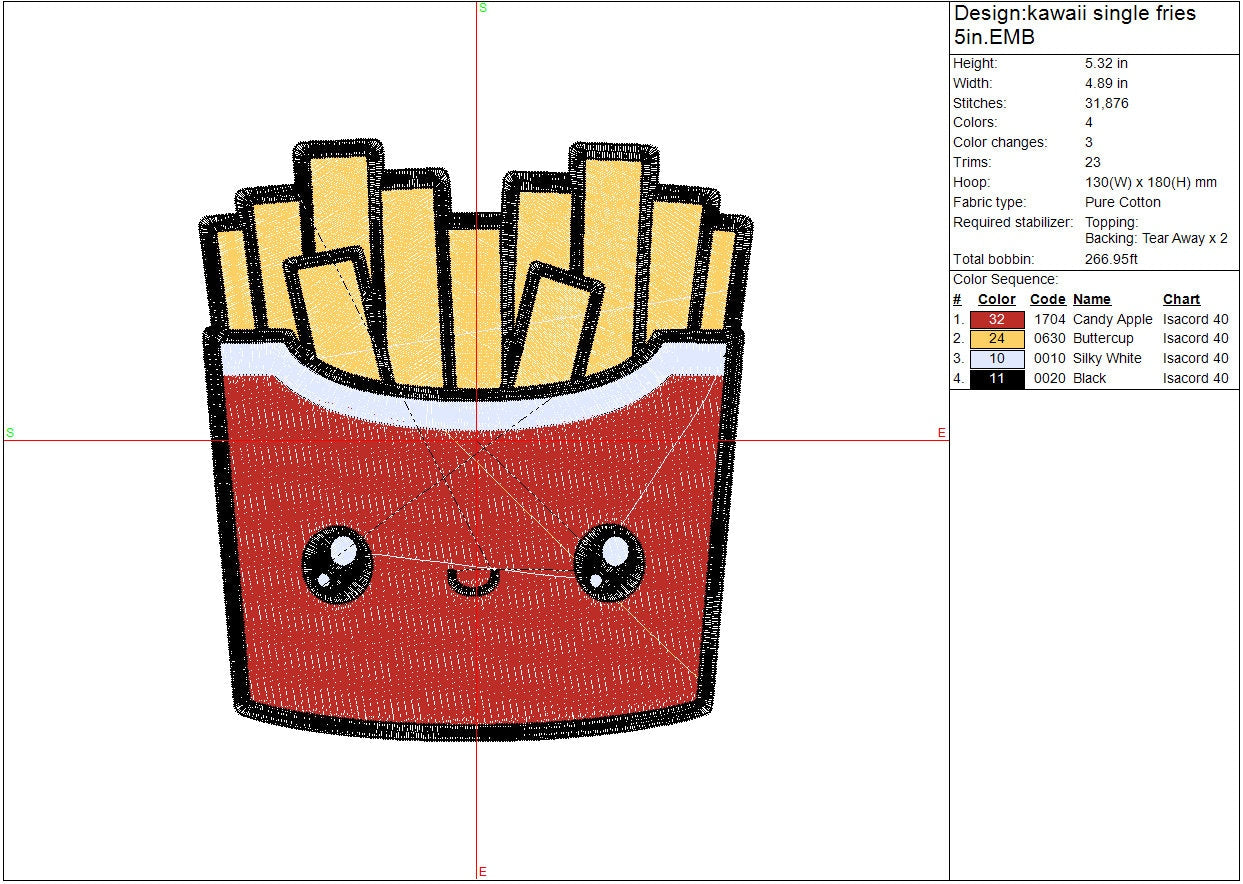Image resolution: width=1243 pixels, height=884 pixels.
Task: Select the Buttercup yellow color swatch
Action: click(997, 339)
